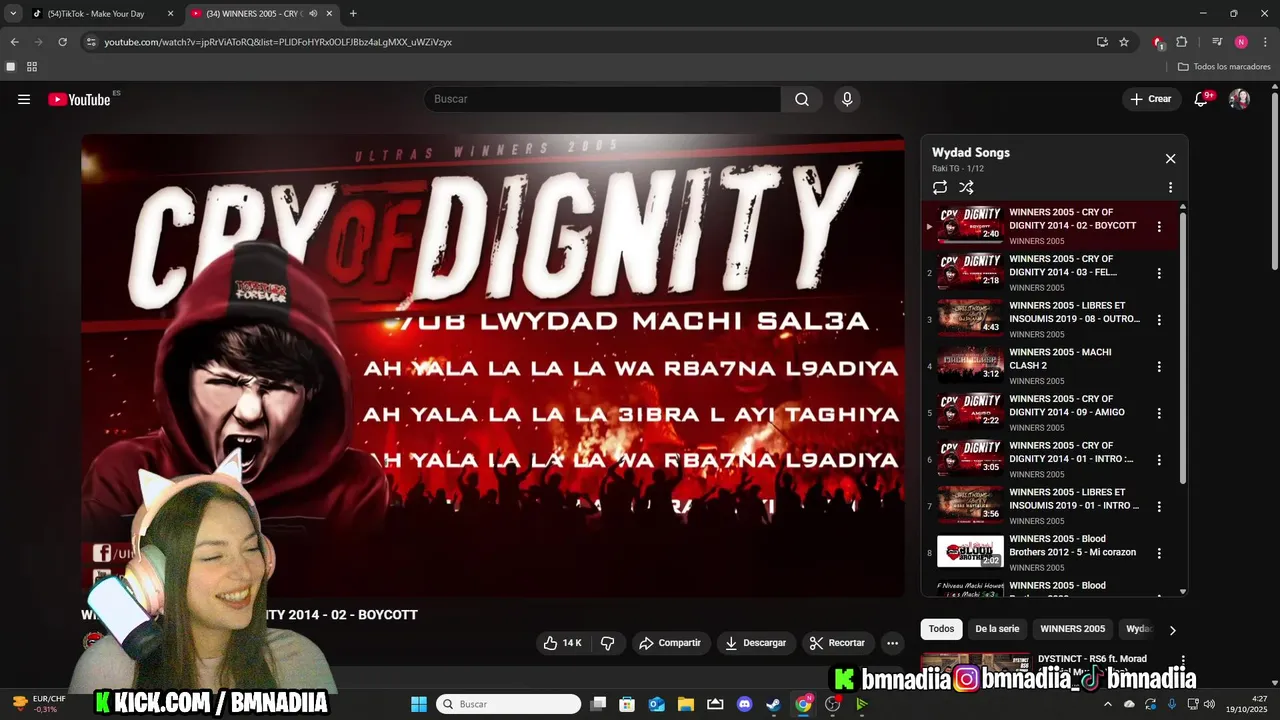The height and width of the screenshot is (720, 1280).
Task: Select CRY OF DIGNITY 2014 - 09 - AMIGO title
Action: click(1067, 405)
